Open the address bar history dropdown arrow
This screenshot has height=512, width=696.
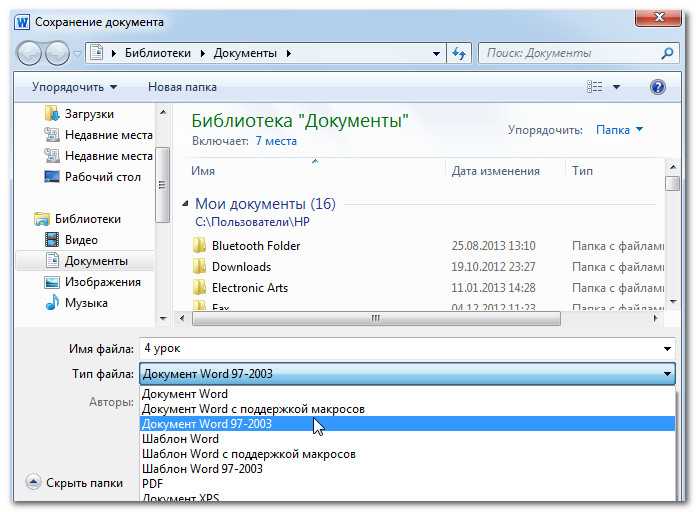pyautogui.click(x=436, y=53)
